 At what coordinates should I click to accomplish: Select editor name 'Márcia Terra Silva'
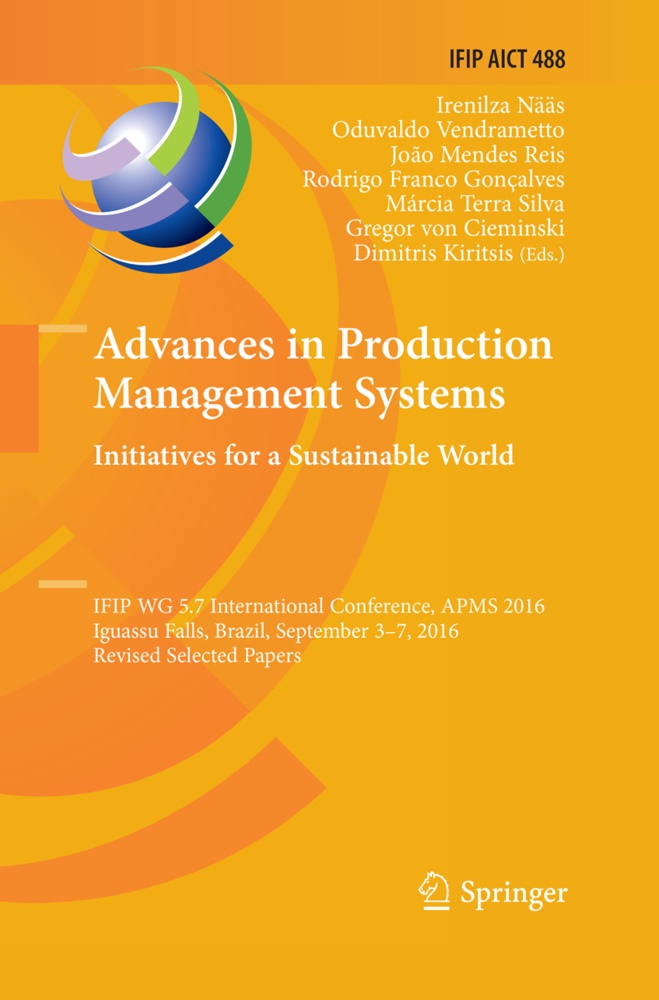(475, 203)
